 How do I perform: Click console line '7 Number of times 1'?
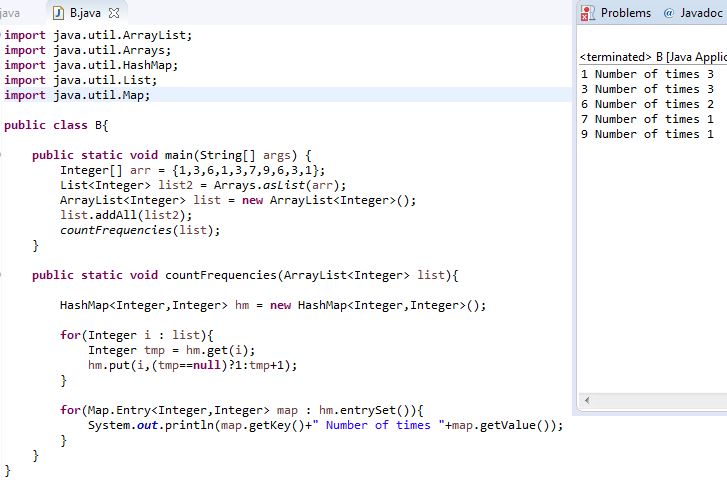click(x=647, y=119)
